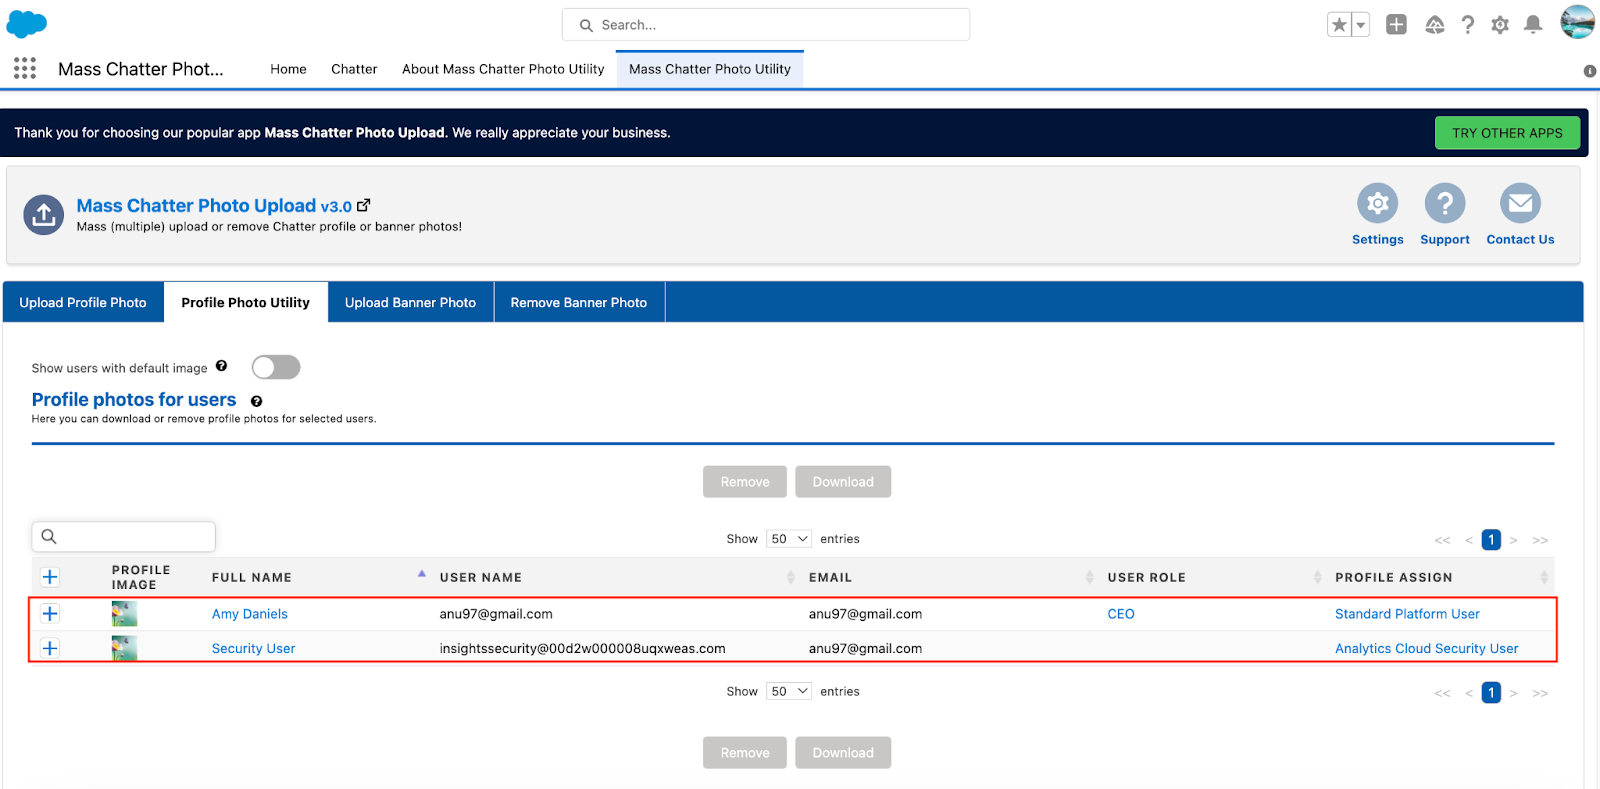Go to last page via top >> control
The height and width of the screenshot is (789, 1600).
tap(1540, 540)
